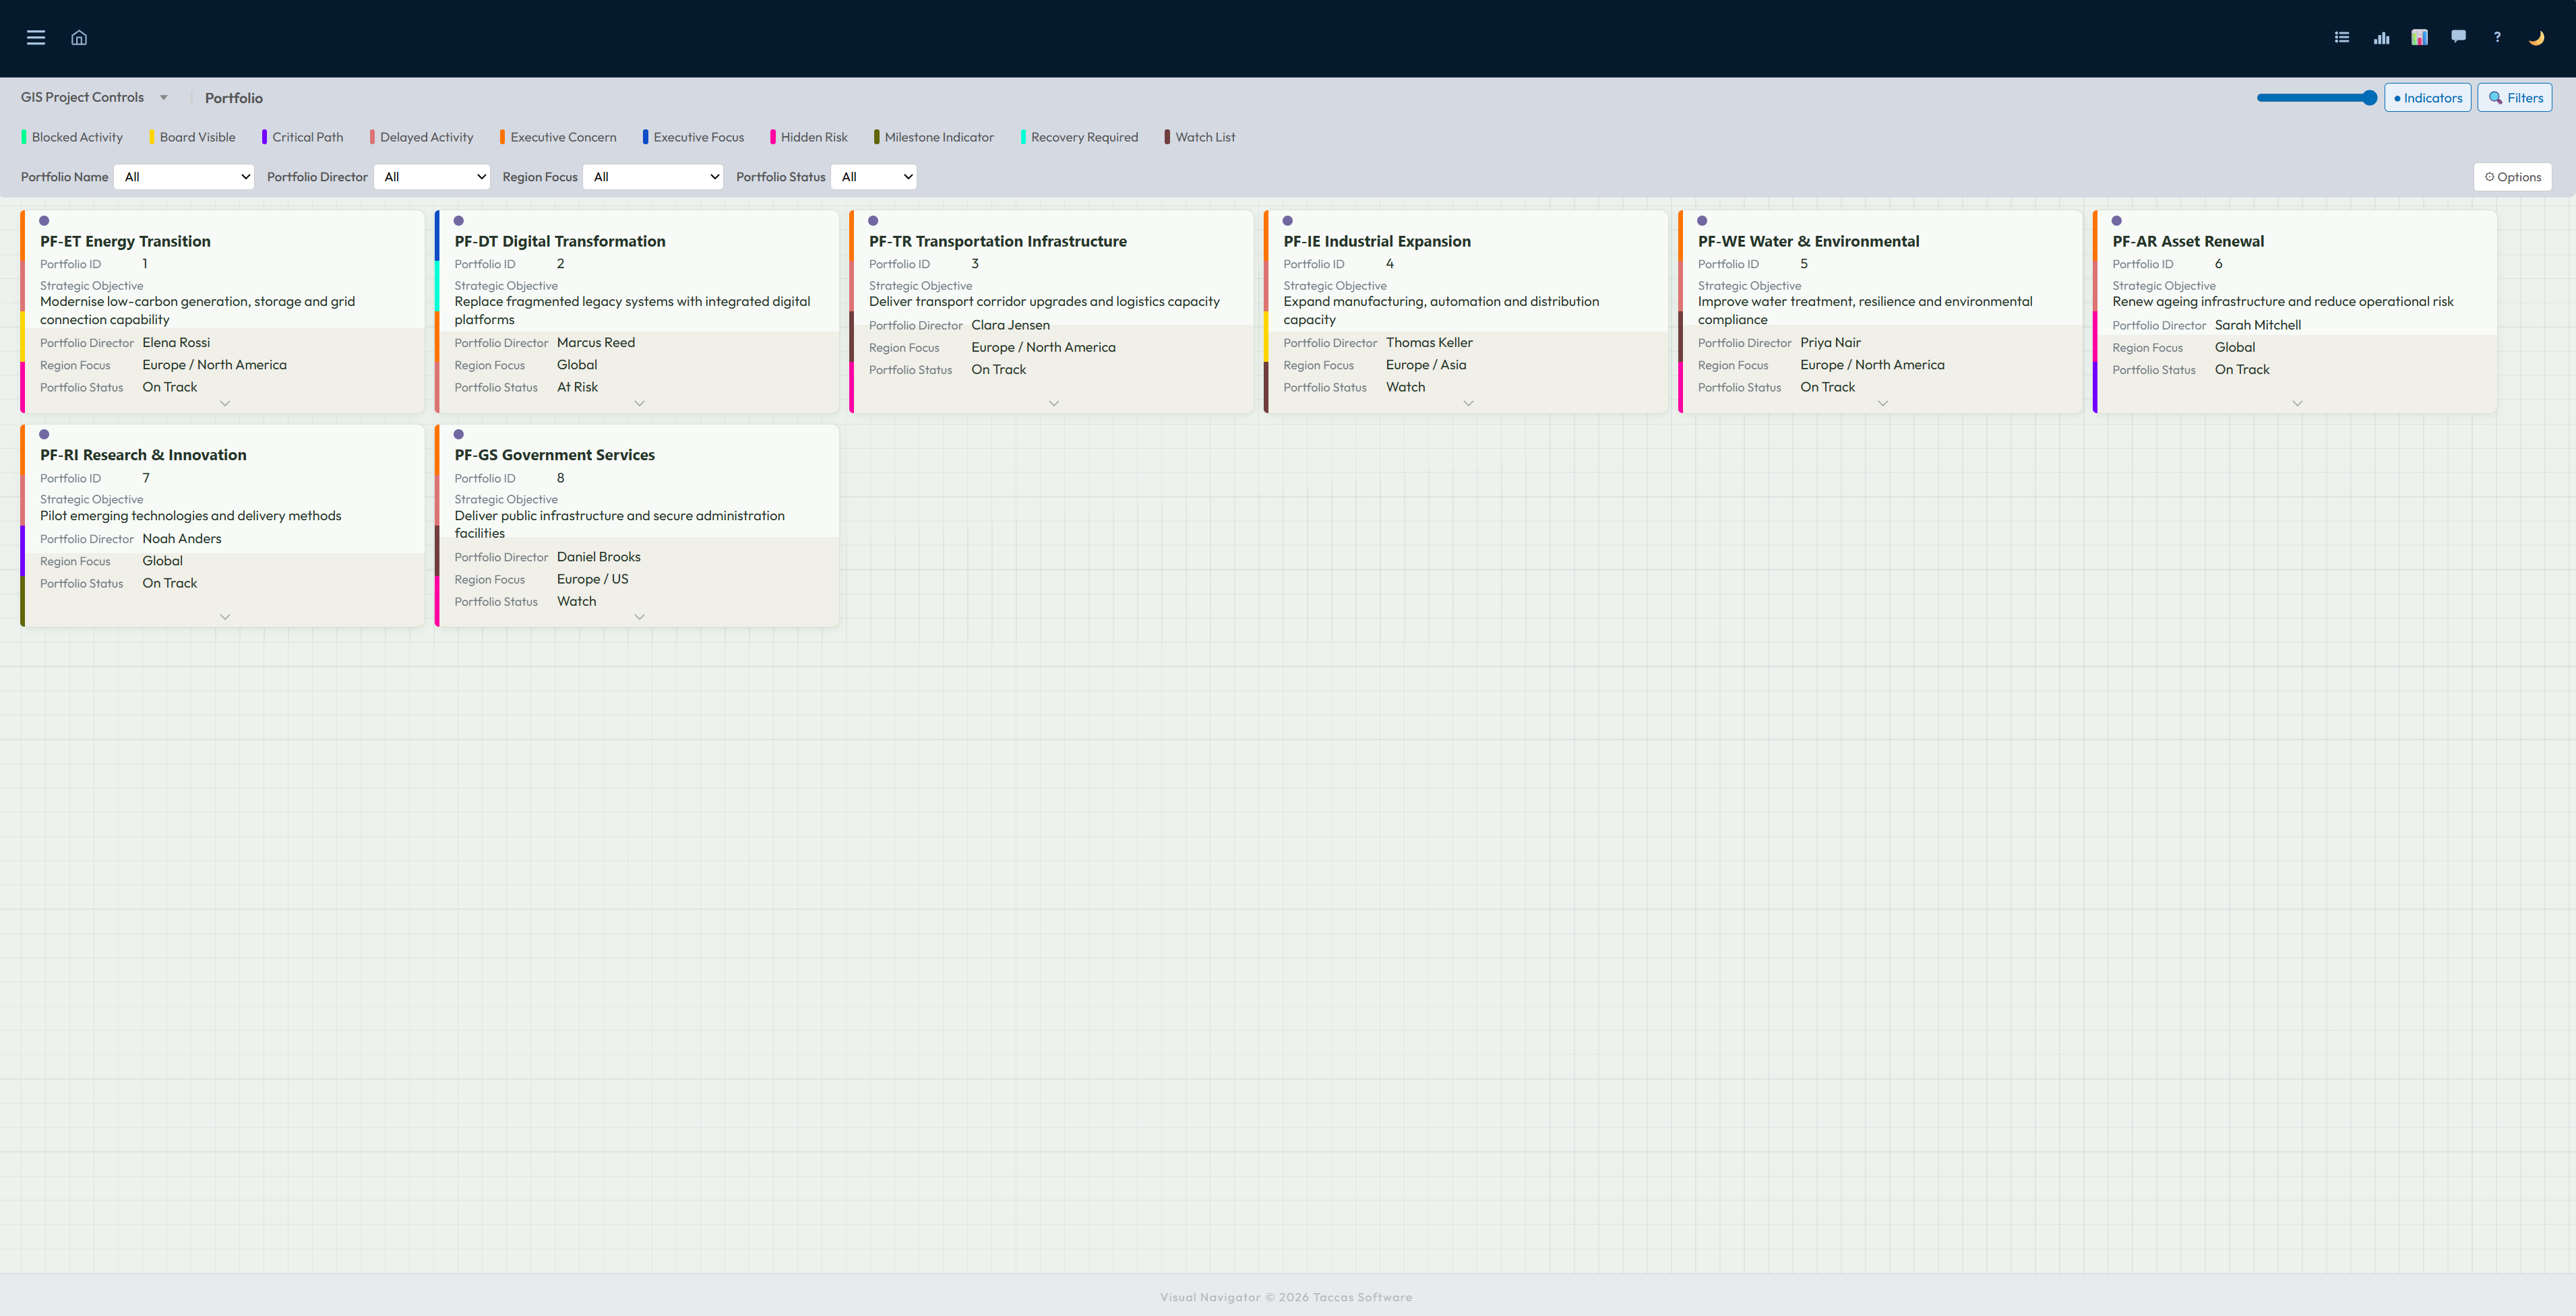Open the Portfolio Director filter dropdown

point(432,177)
